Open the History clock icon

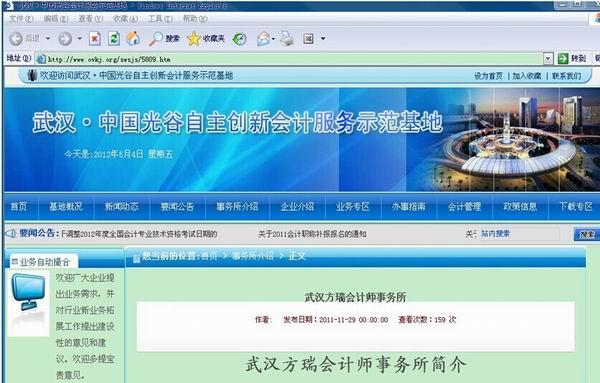240,39
